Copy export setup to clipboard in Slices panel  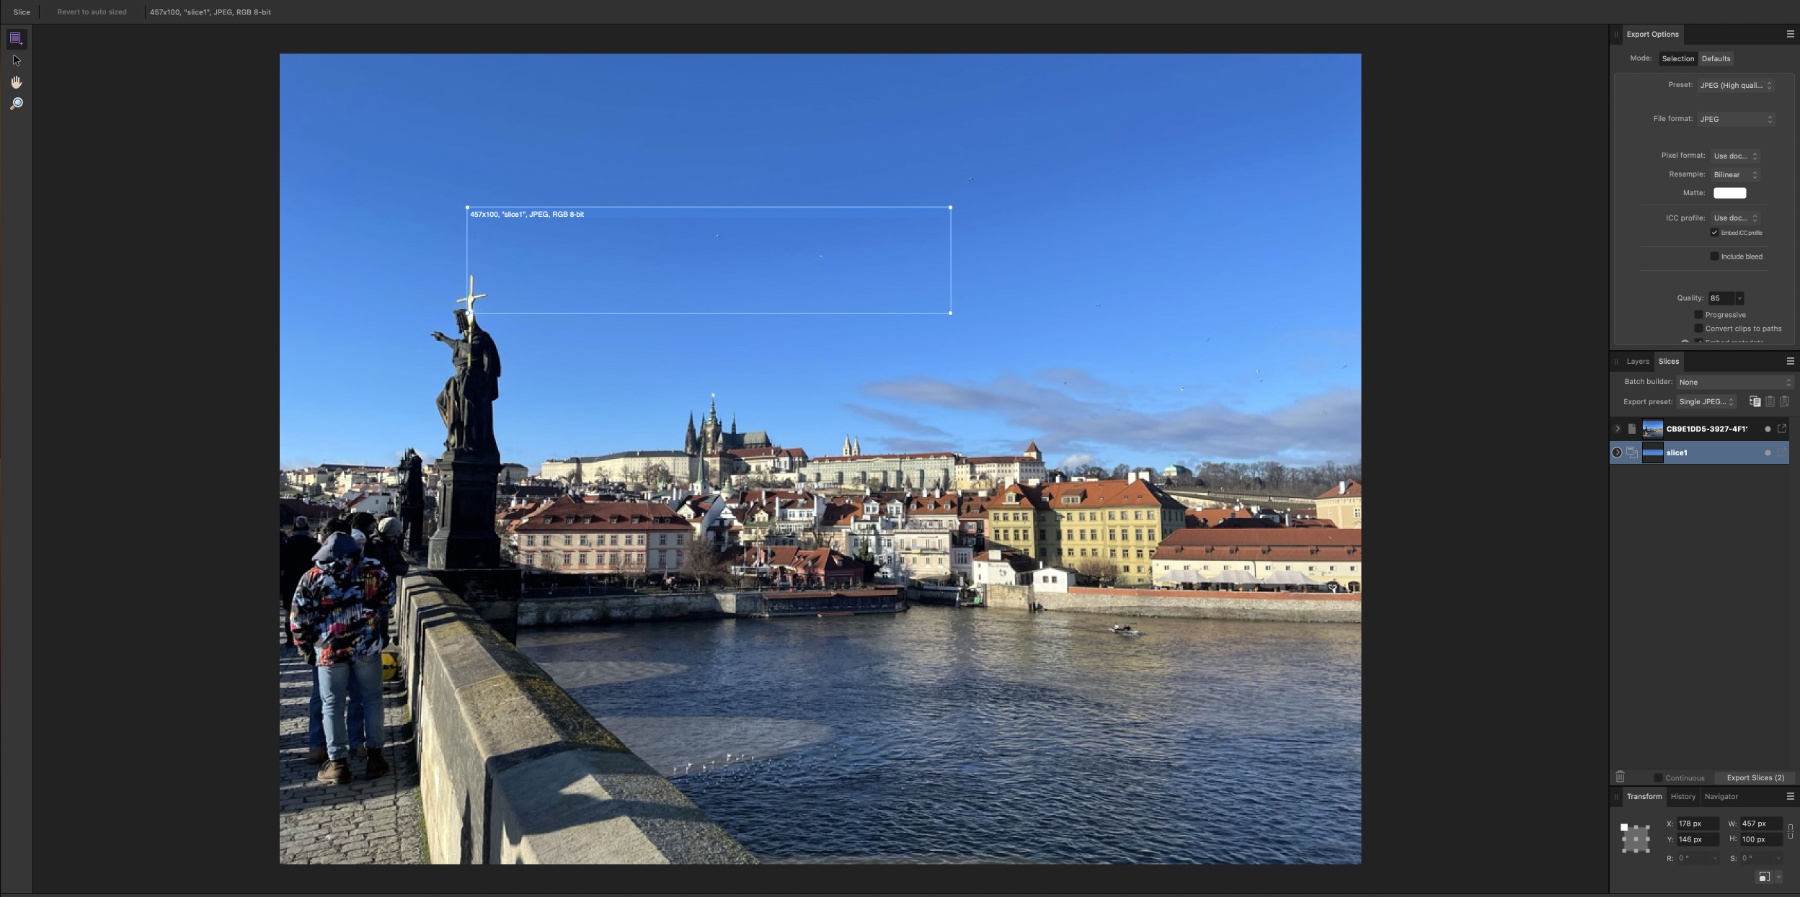tap(1755, 402)
